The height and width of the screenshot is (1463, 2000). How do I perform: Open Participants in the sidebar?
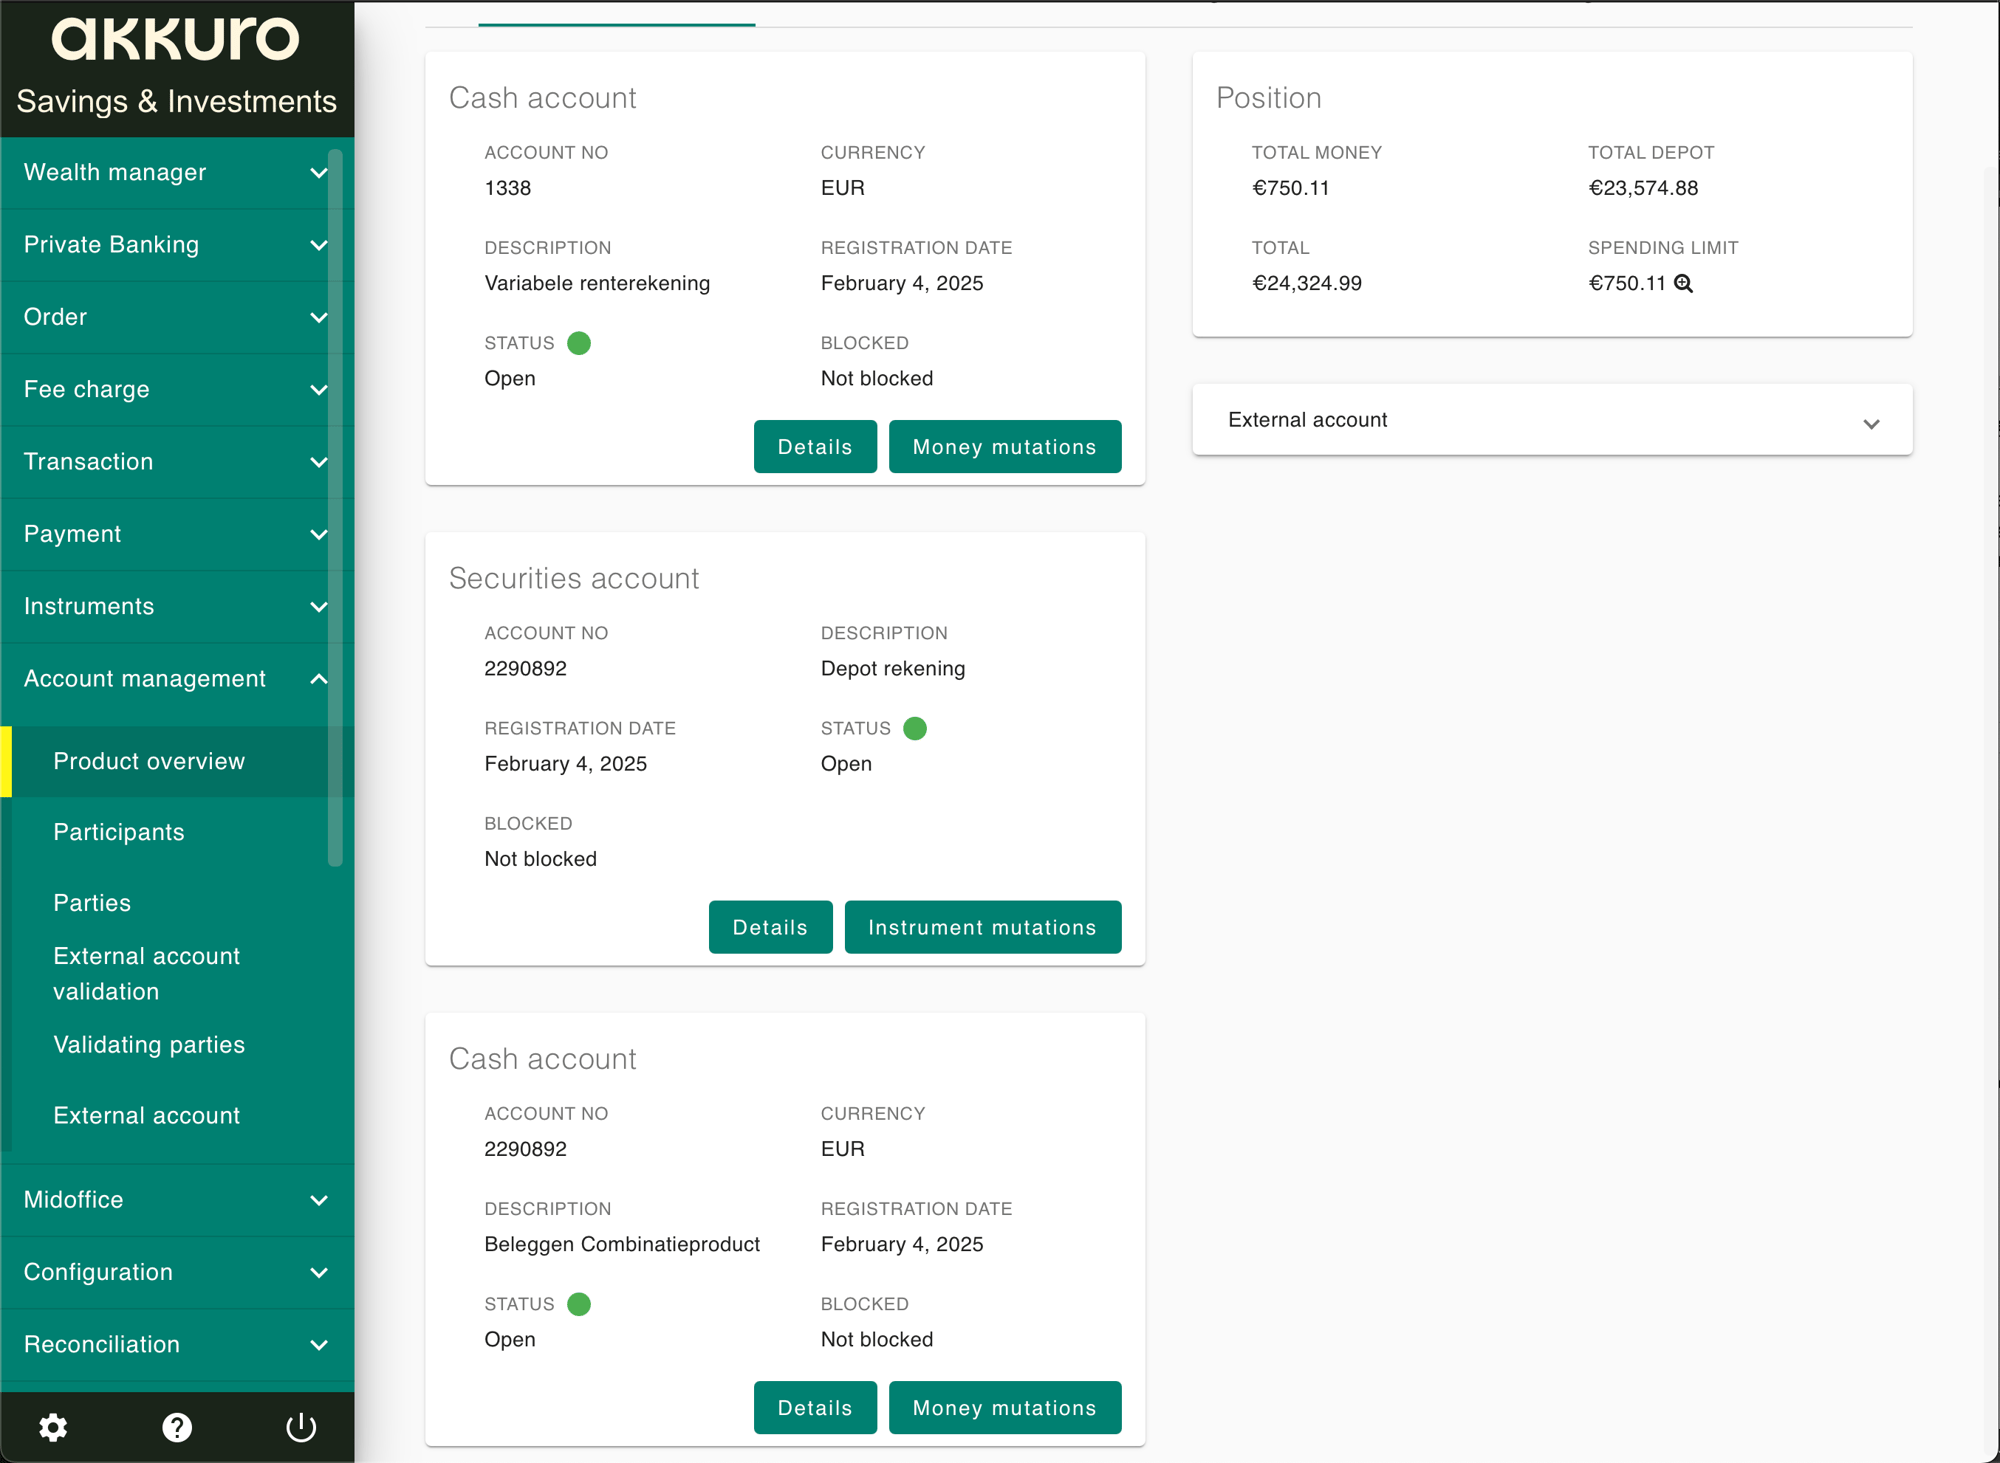click(119, 832)
